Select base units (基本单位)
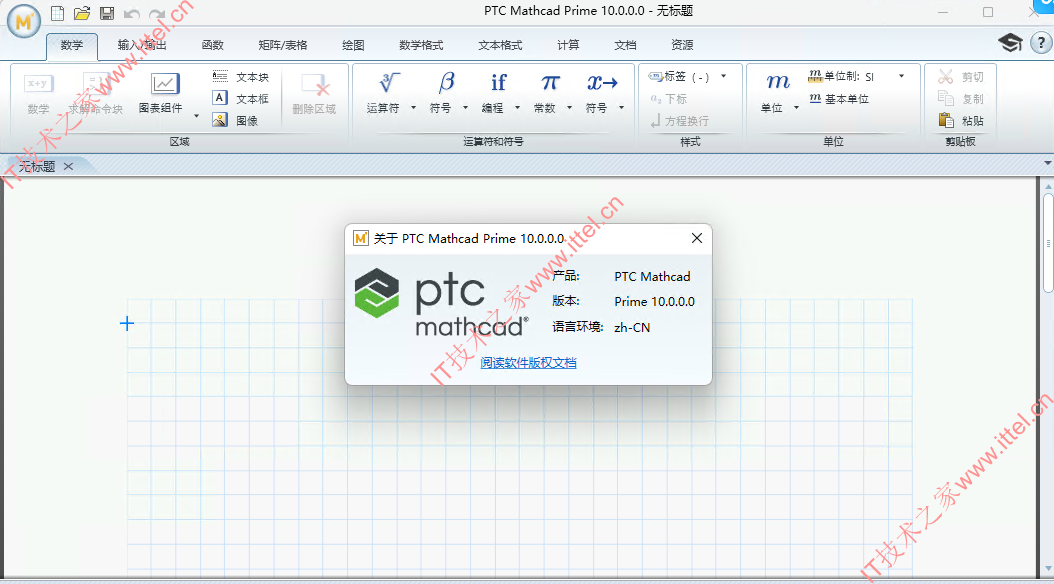The width and height of the screenshot is (1054, 584). point(839,99)
